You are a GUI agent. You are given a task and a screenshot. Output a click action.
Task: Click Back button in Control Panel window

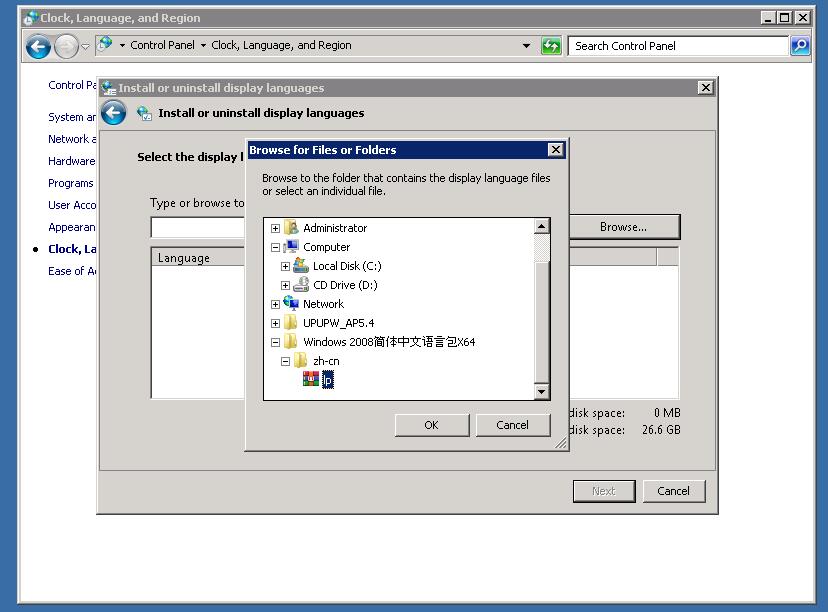point(39,47)
